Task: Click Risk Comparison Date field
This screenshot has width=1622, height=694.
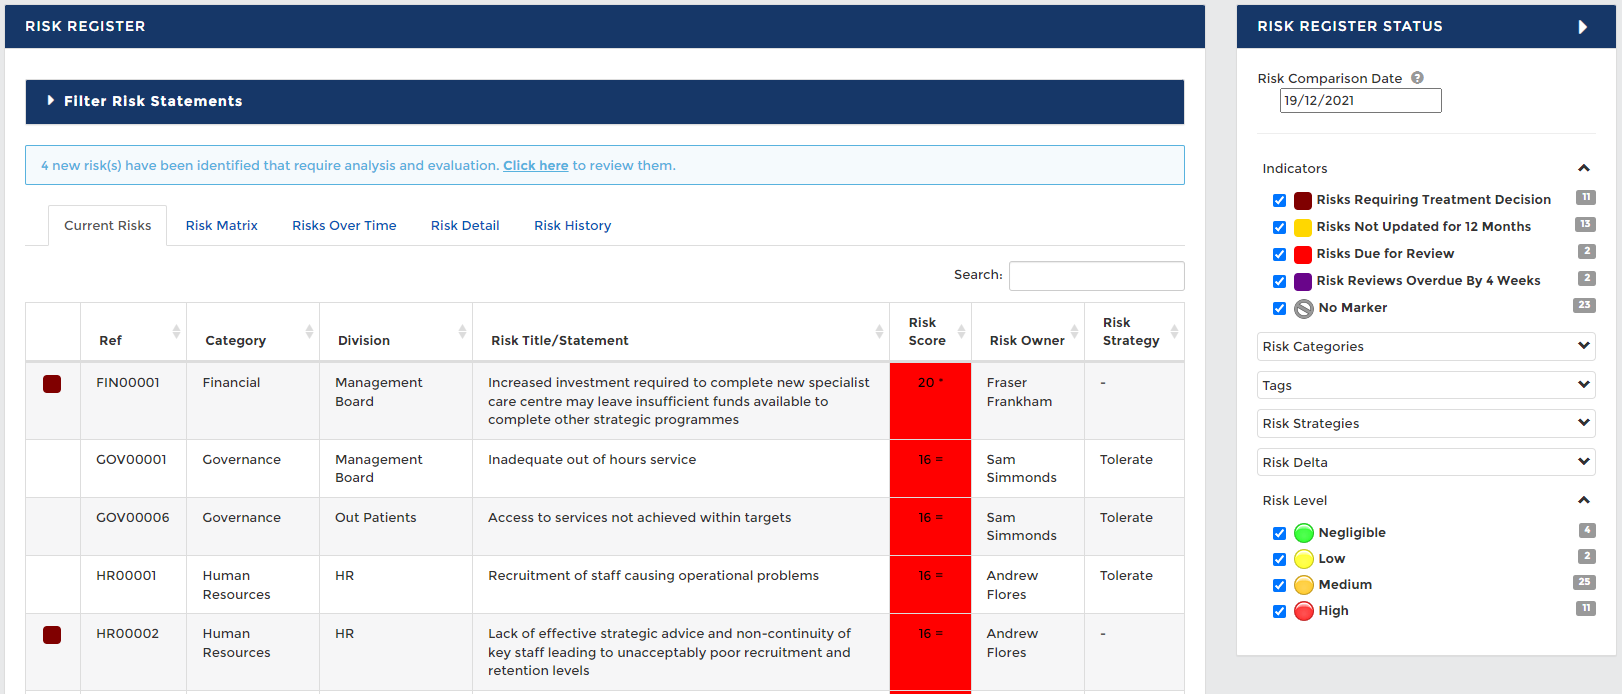Action: (1361, 101)
